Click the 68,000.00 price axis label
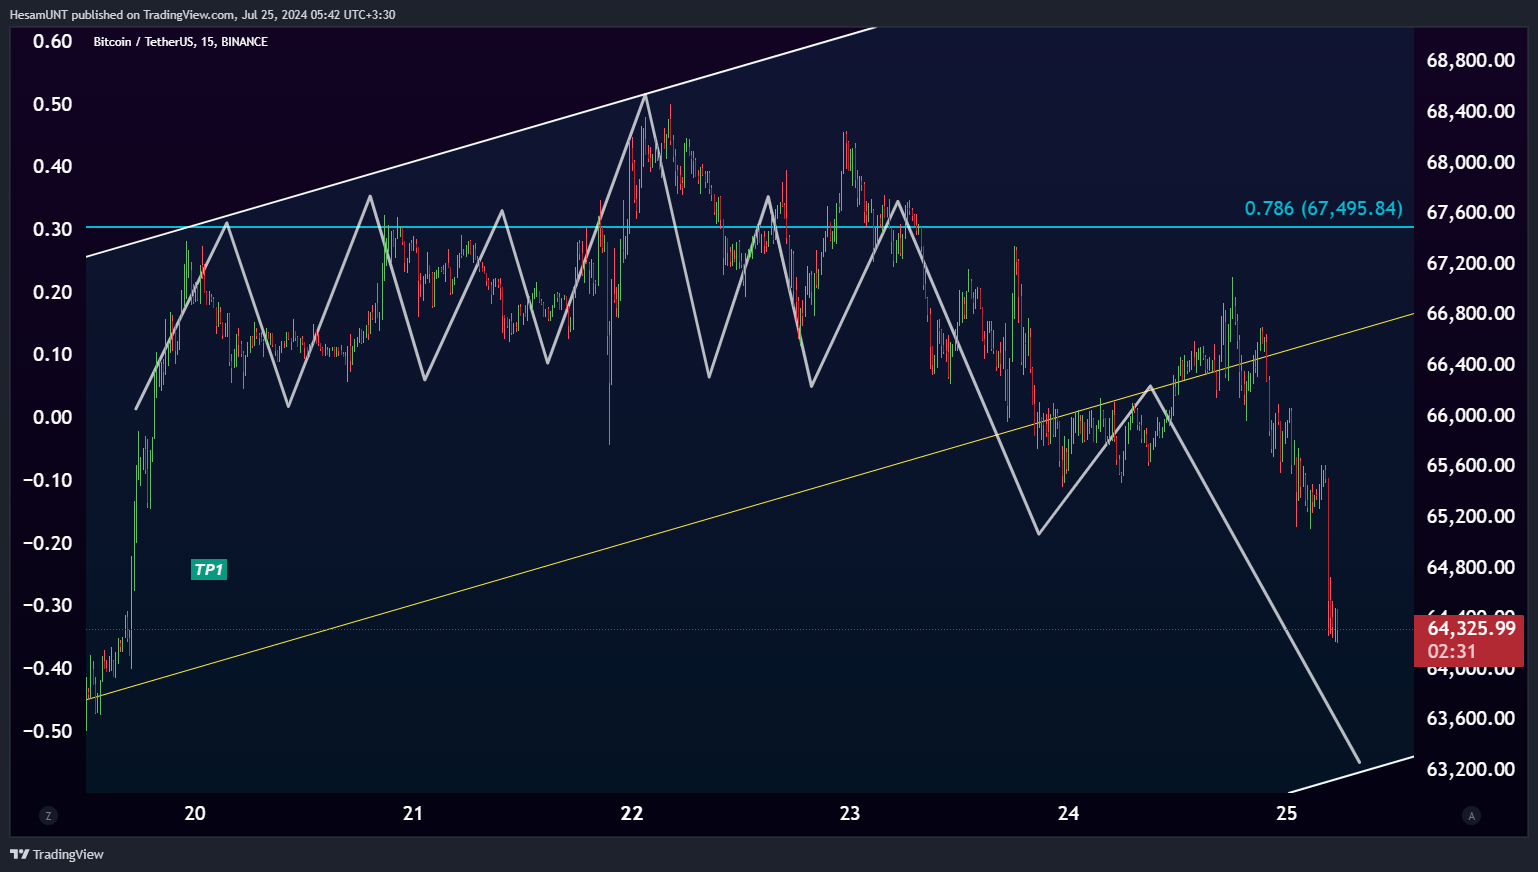Viewport: 1538px width, 872px height. click(x=1470, y=162)
